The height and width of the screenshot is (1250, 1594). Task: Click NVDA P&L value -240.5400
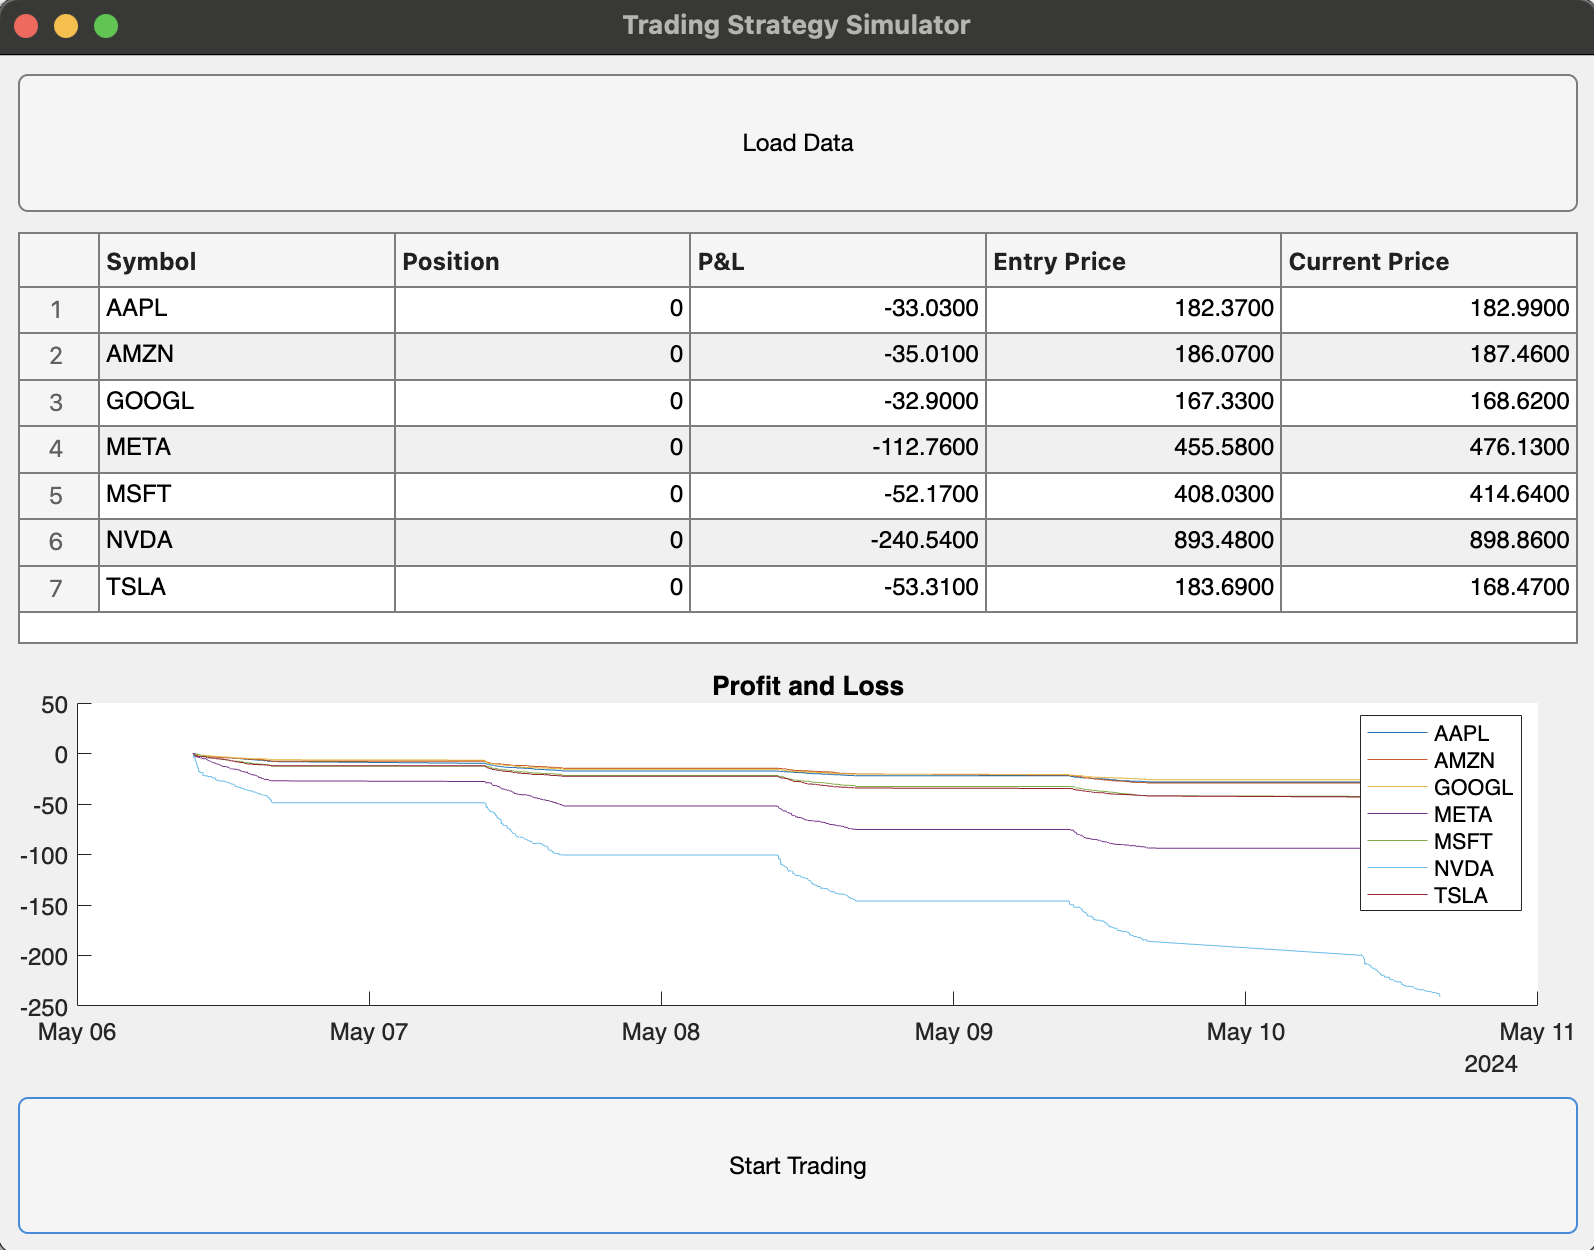pyautogui.click(x=838, y=541)
